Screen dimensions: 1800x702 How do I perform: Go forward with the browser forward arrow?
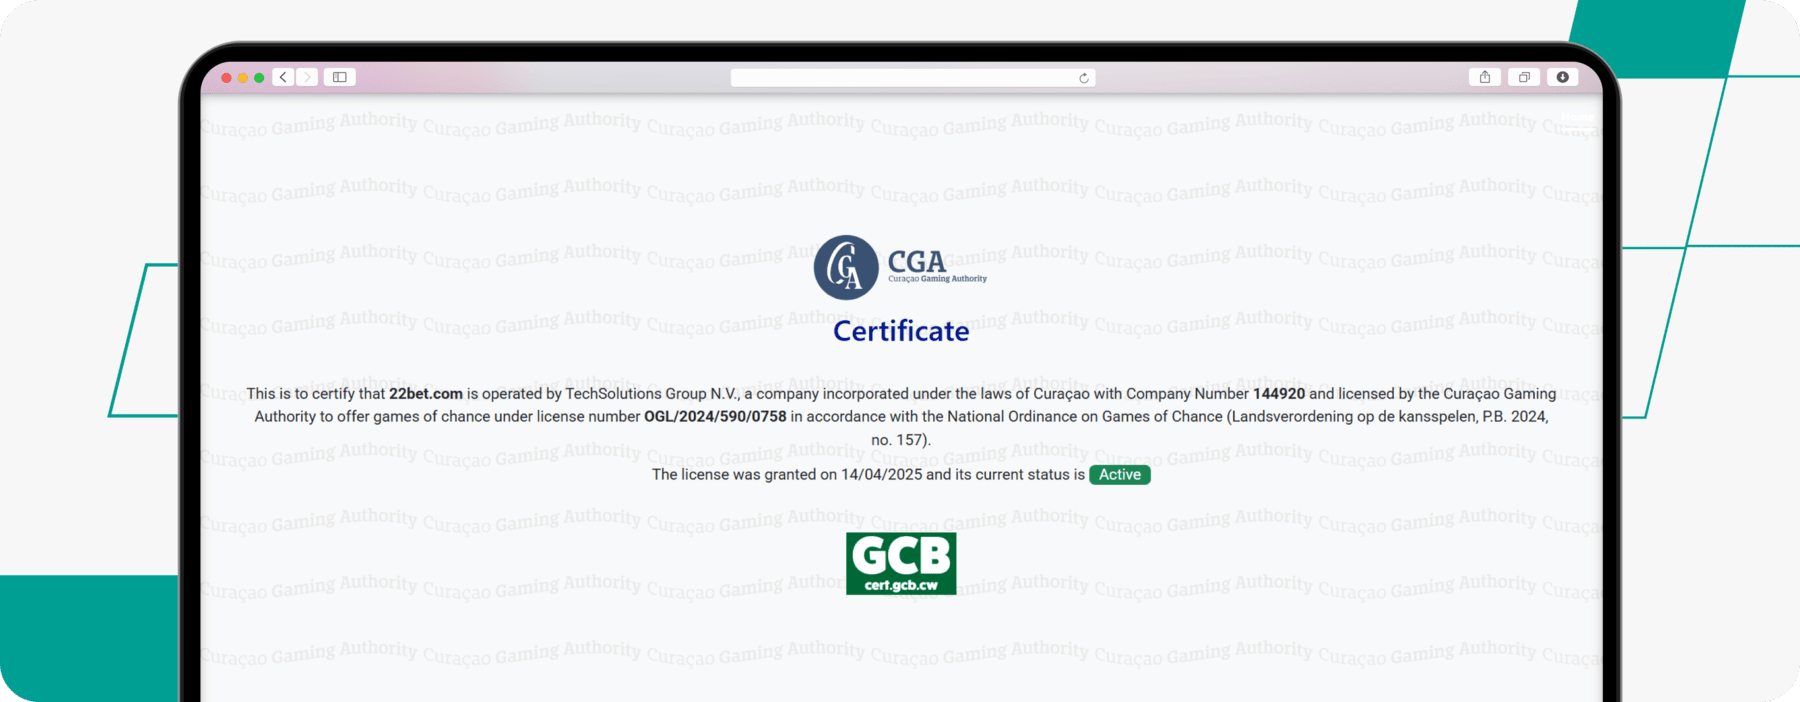307,77
